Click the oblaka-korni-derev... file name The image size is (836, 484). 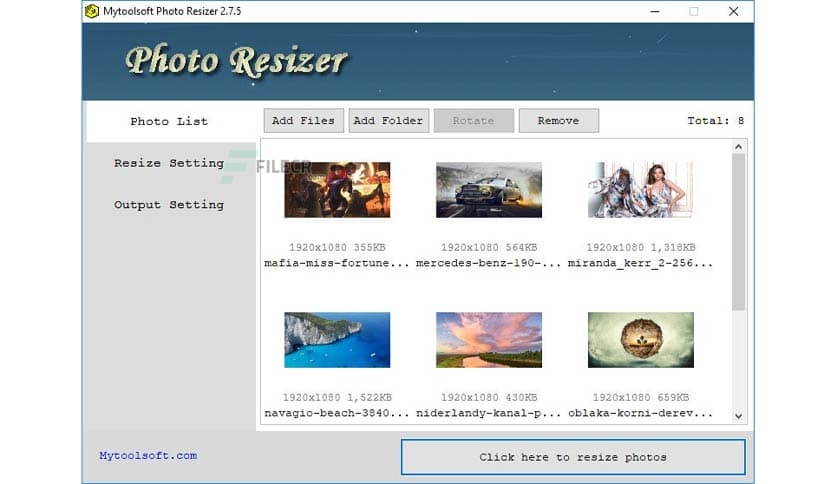(640, 413)
